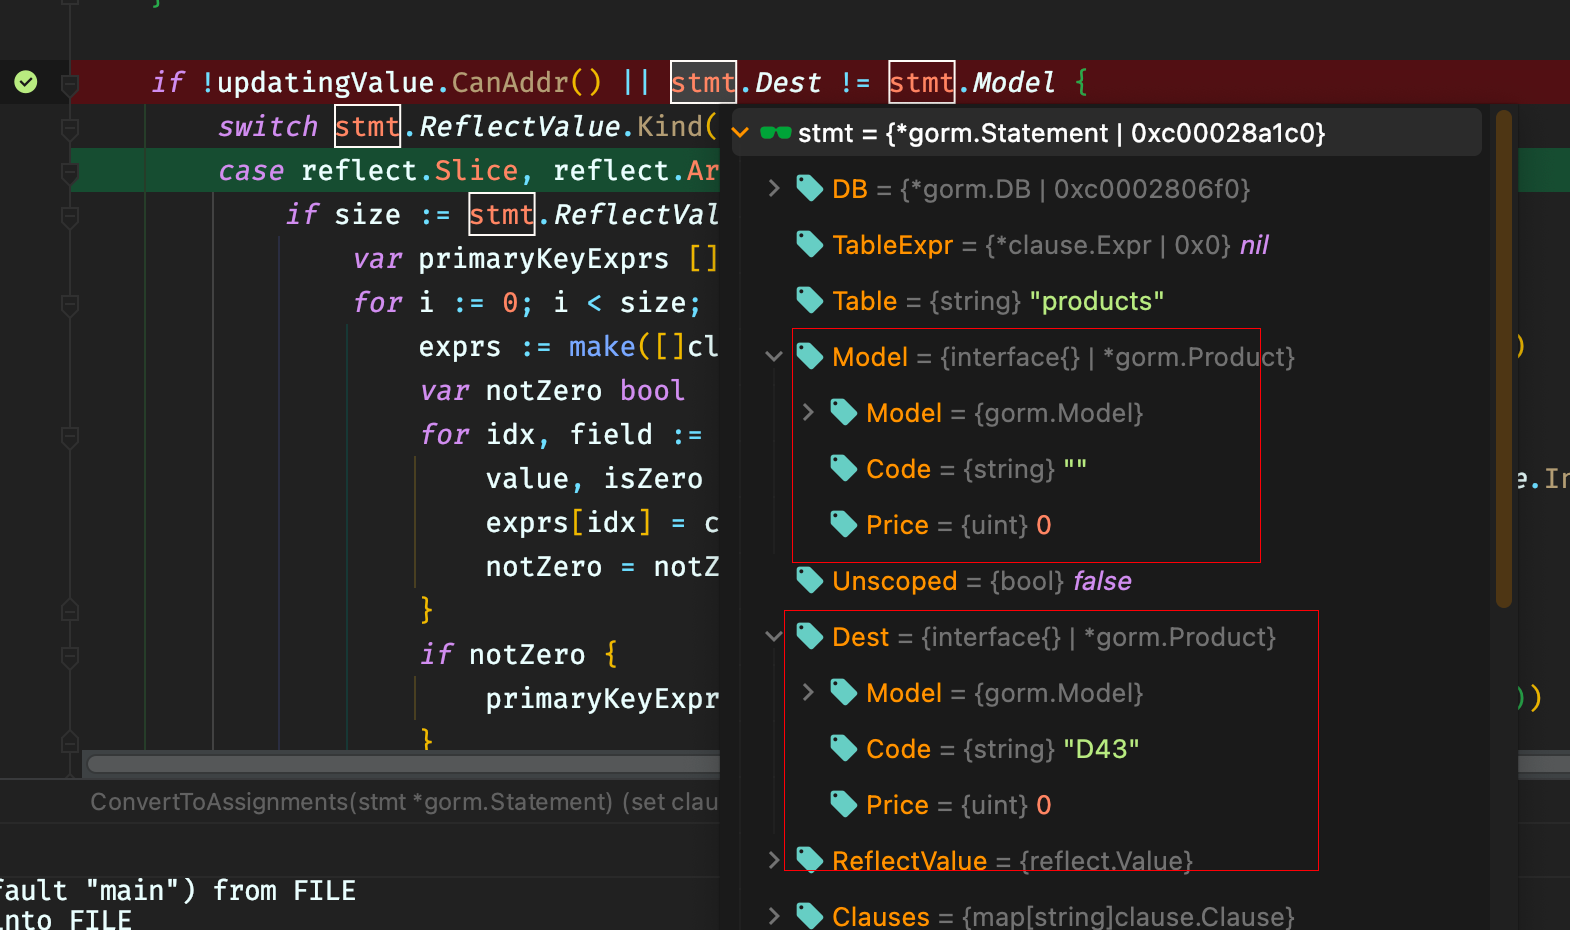Toggle code fold on the switch line
This screenshot has height=930, width=1570.
coord(70,128)
